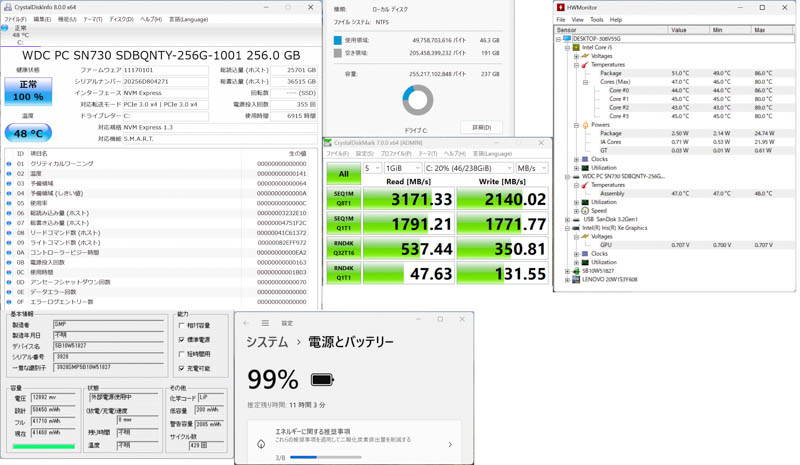The height and width of the screenshot is (465, 800).
Task: Open the HWMonitor View menu
Action: coord(578,19)
